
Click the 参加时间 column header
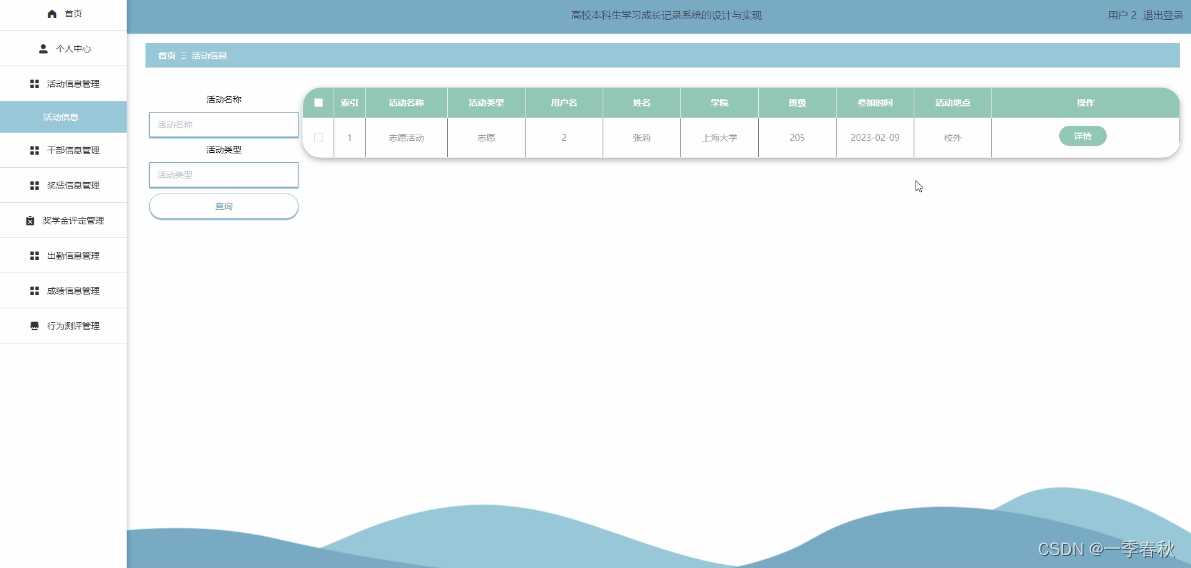coord(875,103)
